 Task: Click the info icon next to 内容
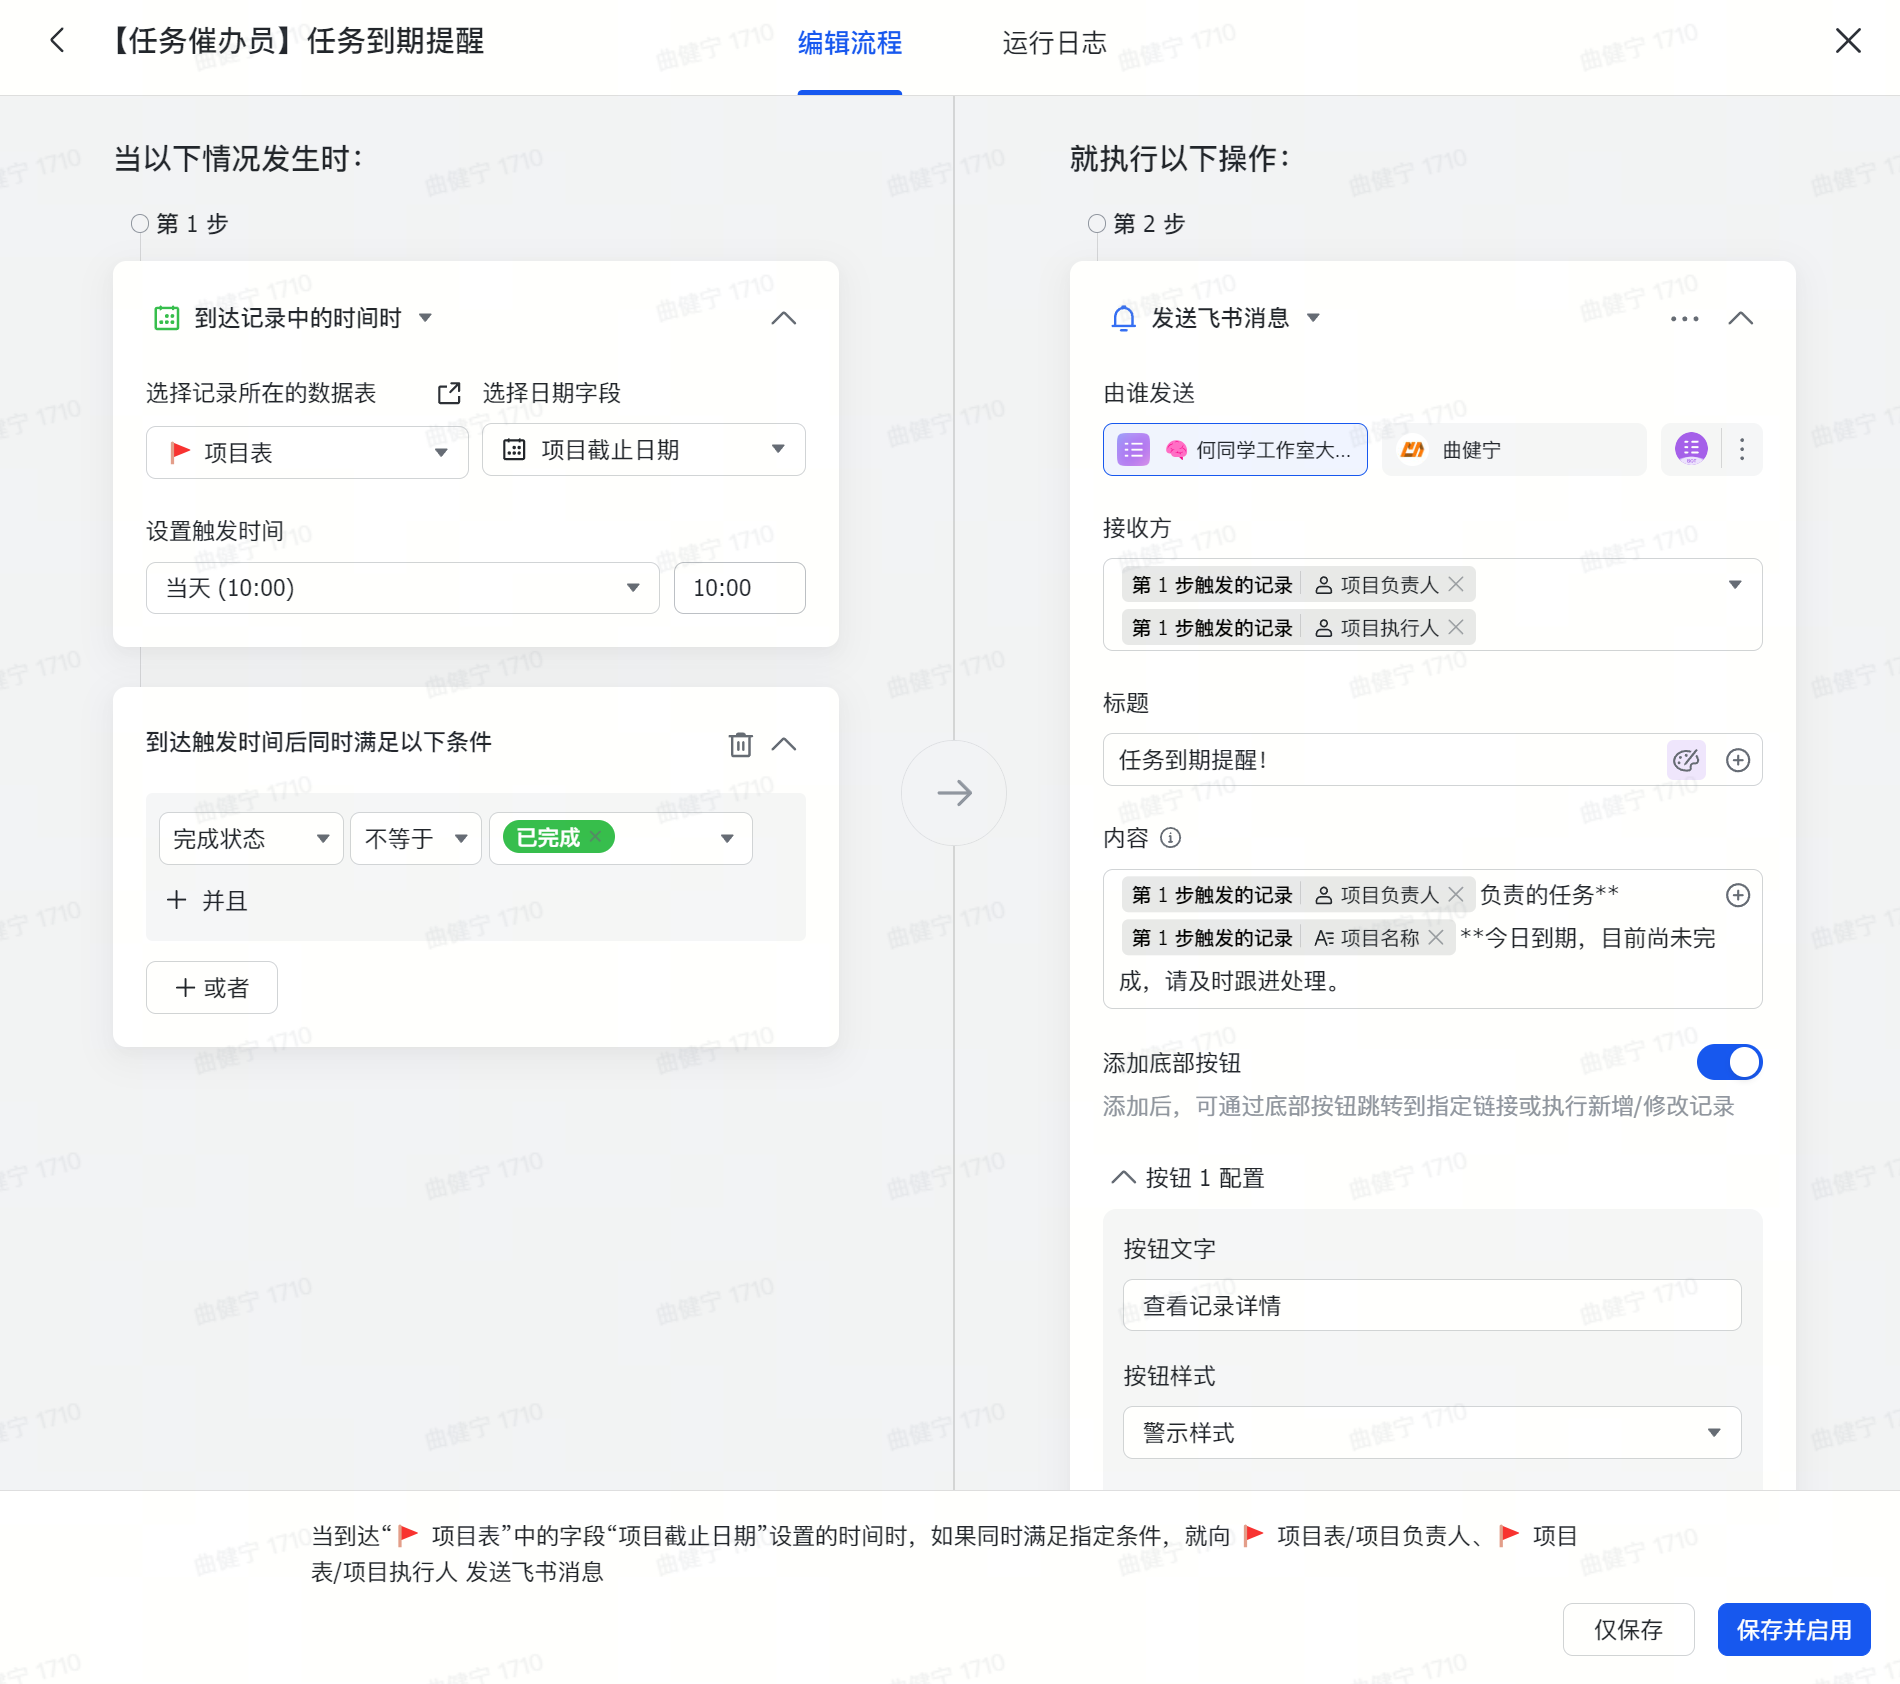(1170, 838)
